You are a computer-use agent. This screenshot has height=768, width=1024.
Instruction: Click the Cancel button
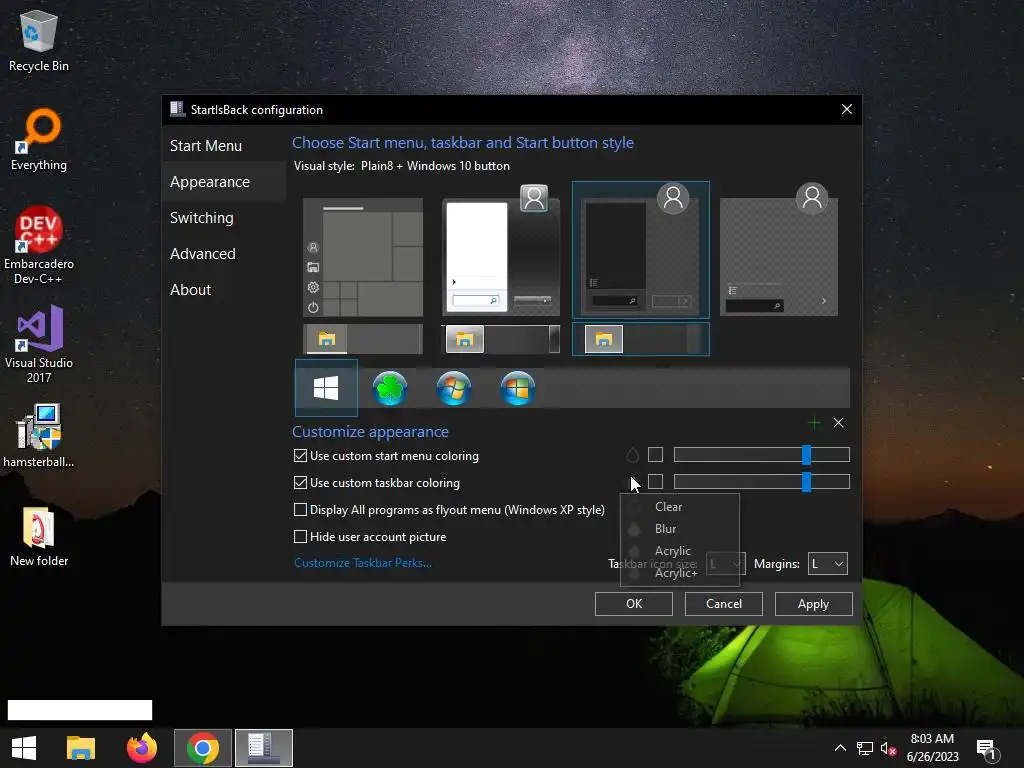[x=724, y=604]
